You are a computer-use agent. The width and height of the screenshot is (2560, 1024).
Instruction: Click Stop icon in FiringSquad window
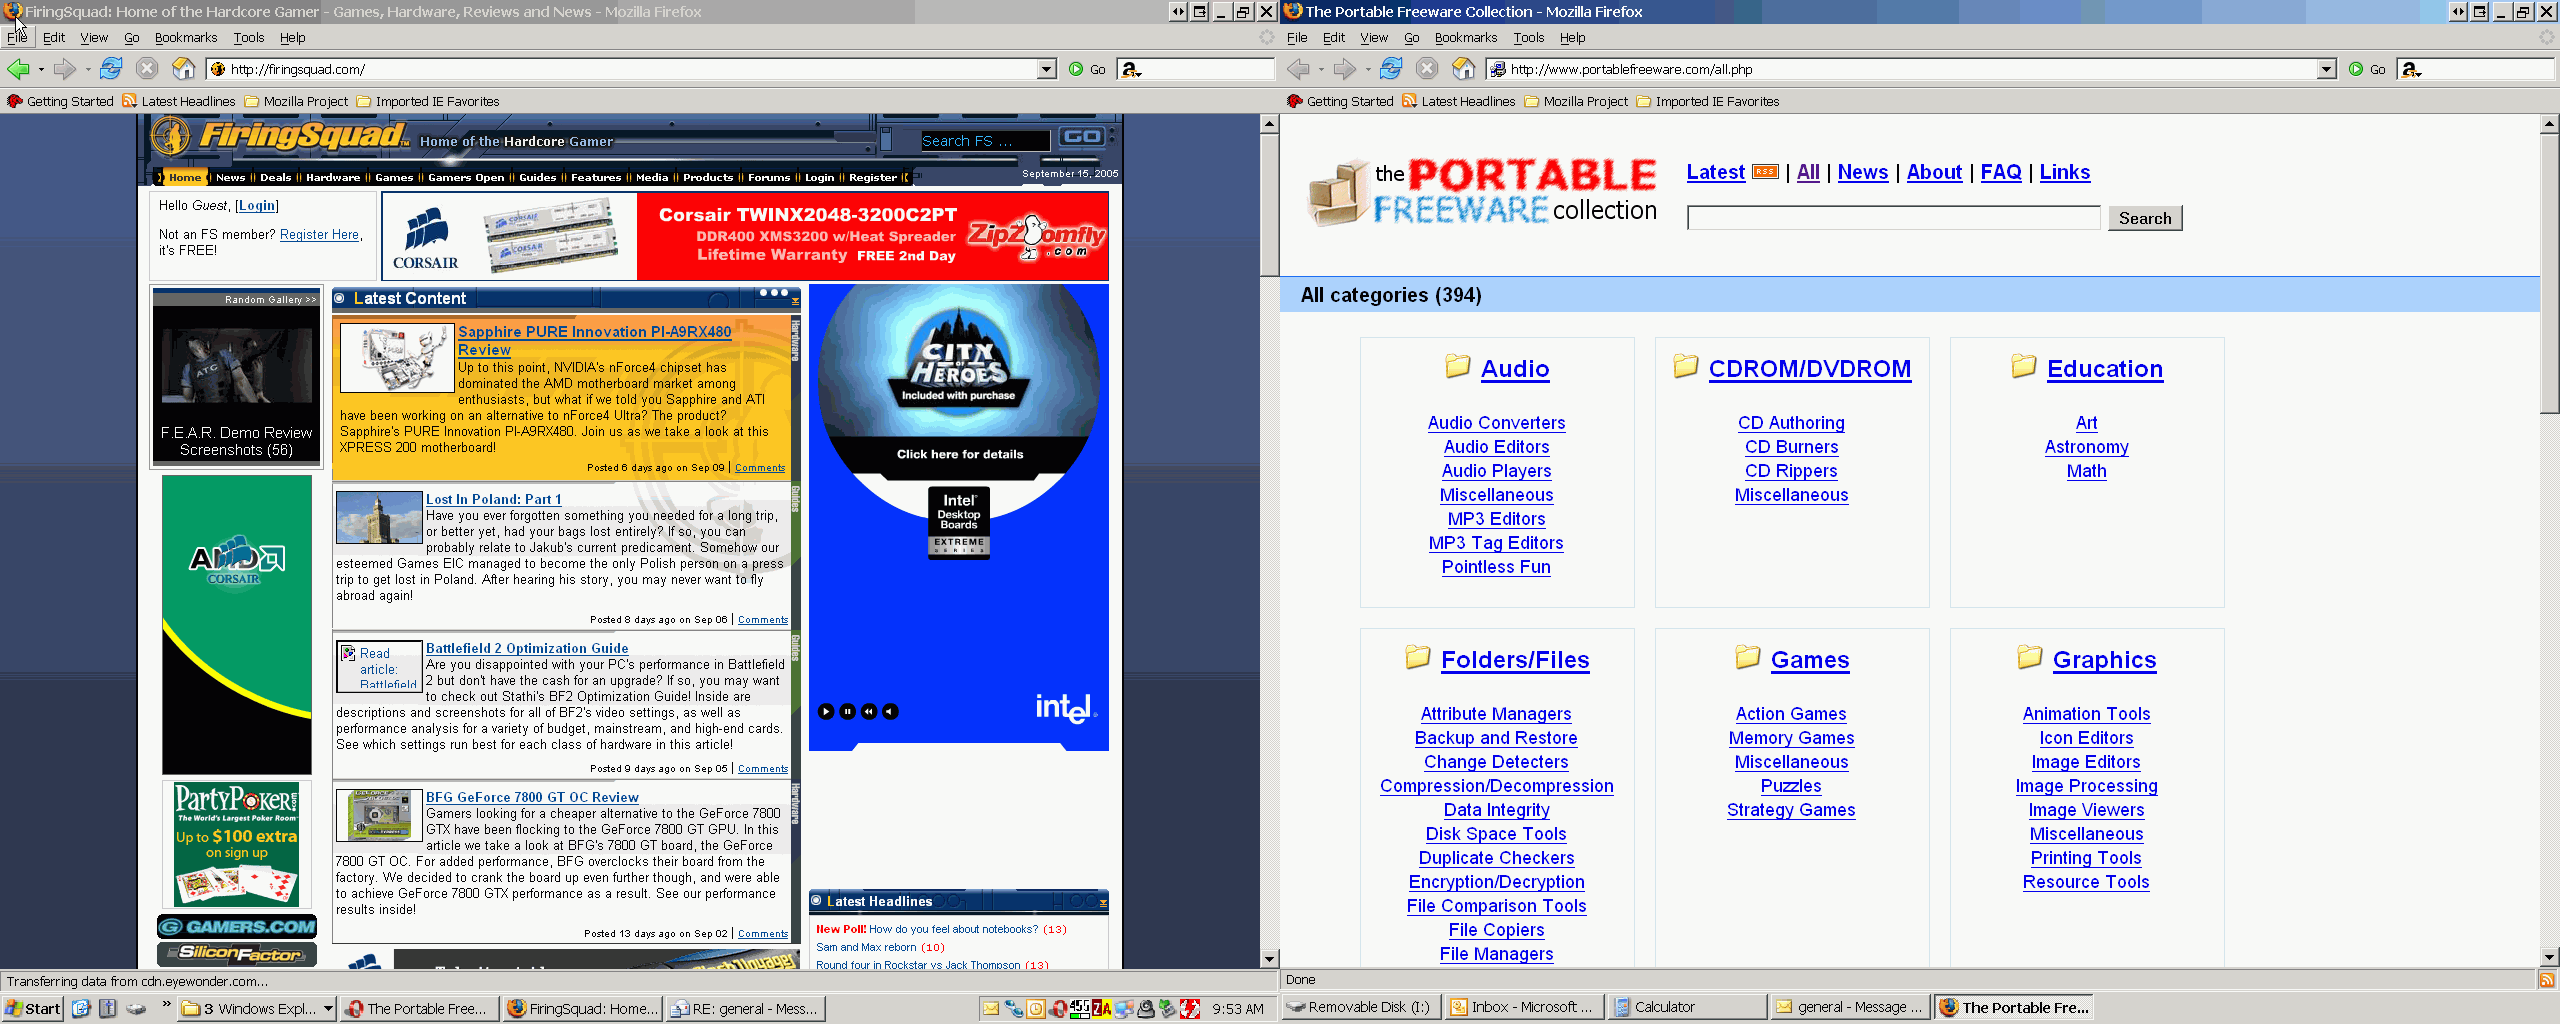click(x=147, y=69)
